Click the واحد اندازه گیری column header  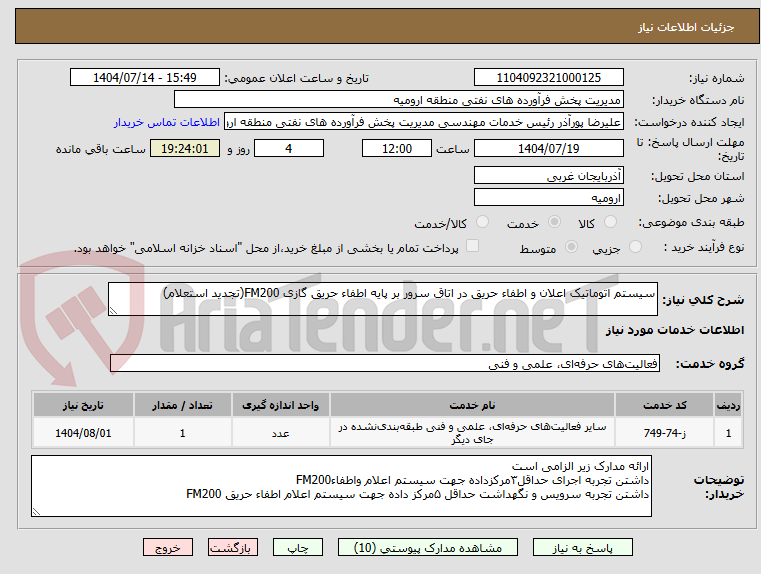[x=281, y=405]
